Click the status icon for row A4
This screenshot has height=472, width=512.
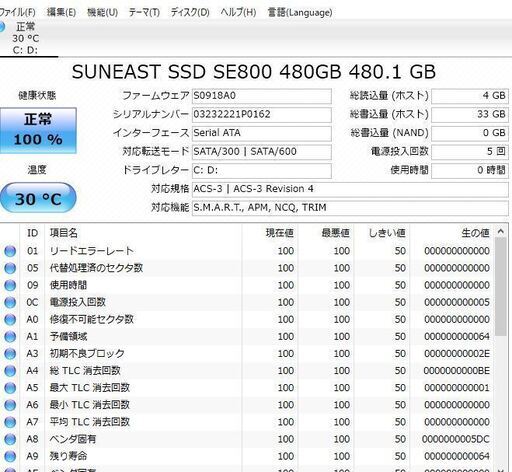coord(10,371)
